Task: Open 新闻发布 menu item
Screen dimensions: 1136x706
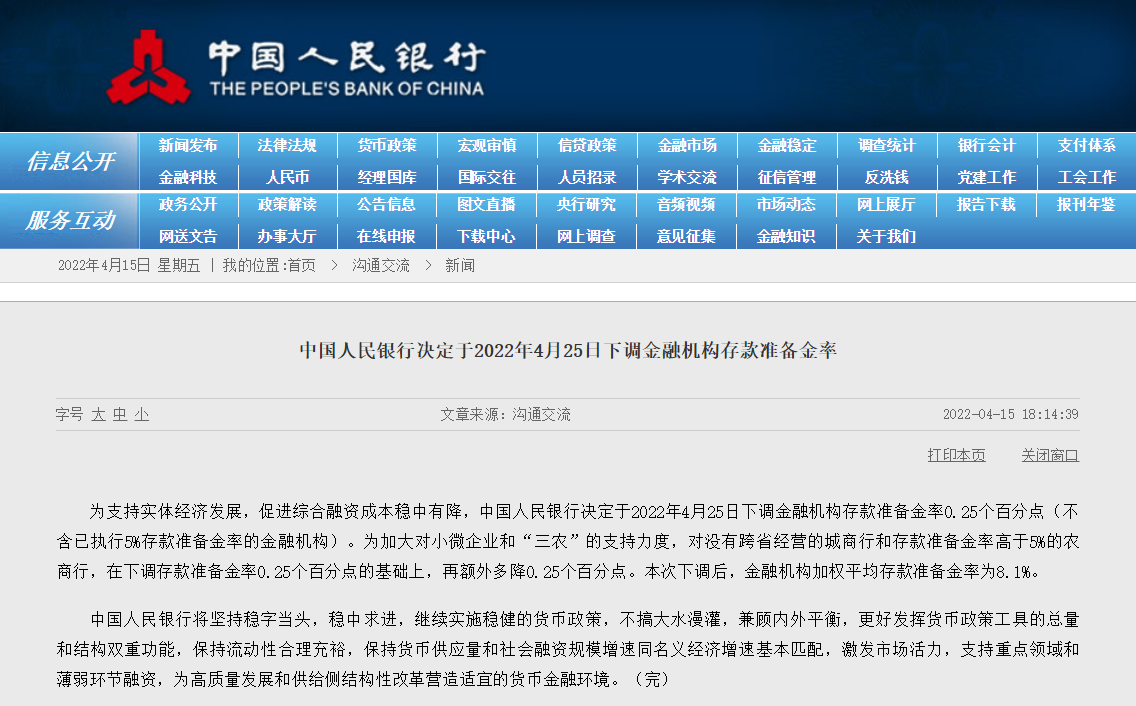Action: (x=188, y=146)
